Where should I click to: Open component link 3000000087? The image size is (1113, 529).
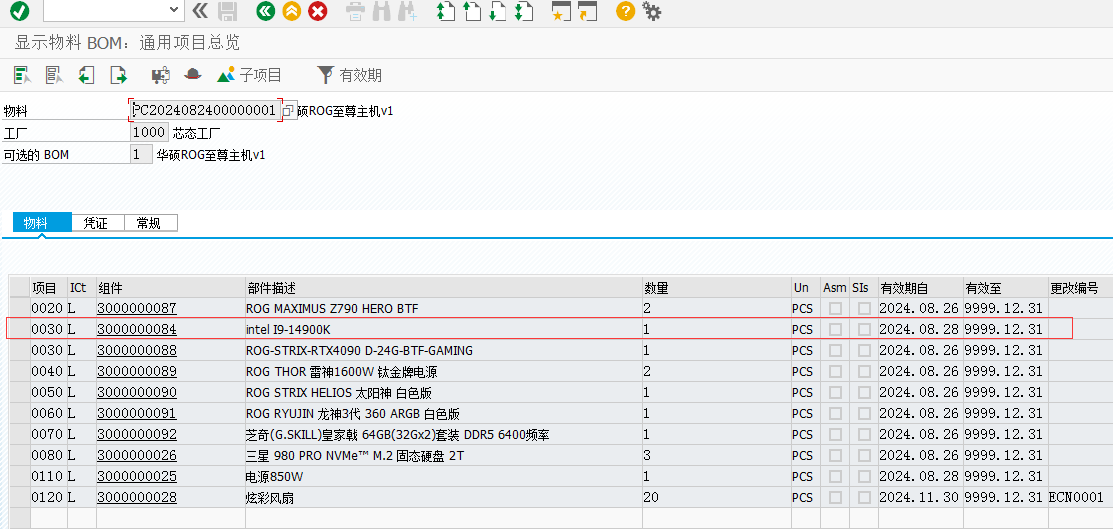137,308
